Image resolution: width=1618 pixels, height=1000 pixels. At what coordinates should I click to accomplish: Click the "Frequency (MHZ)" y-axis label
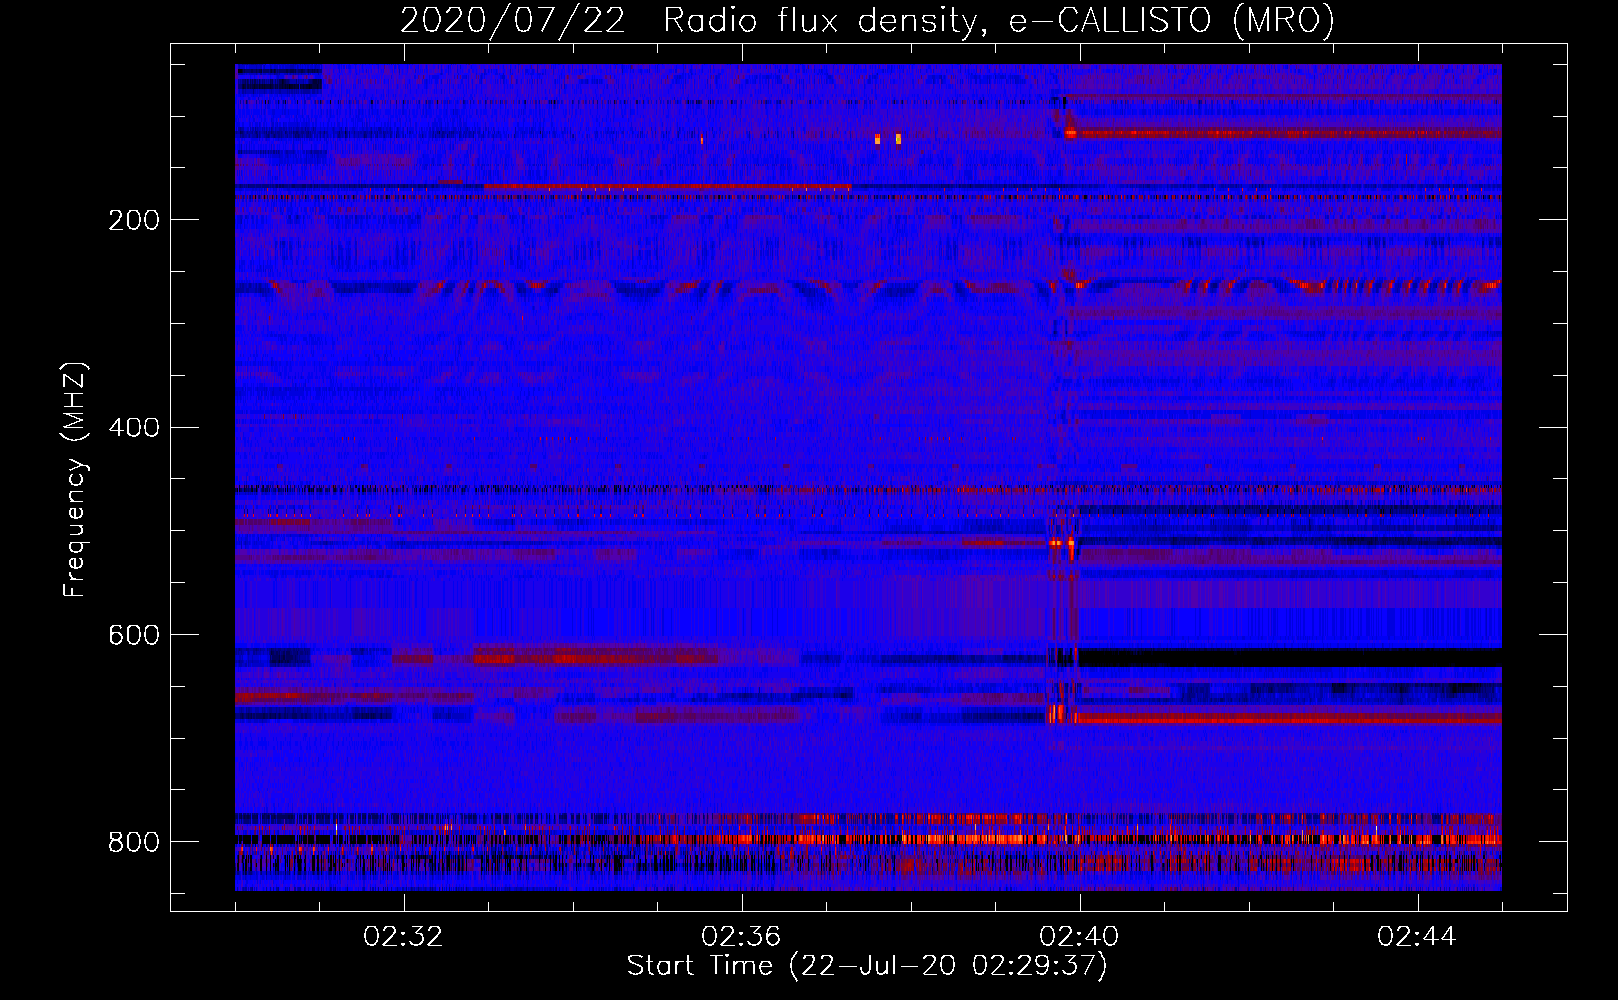click(x=75, y=480)
